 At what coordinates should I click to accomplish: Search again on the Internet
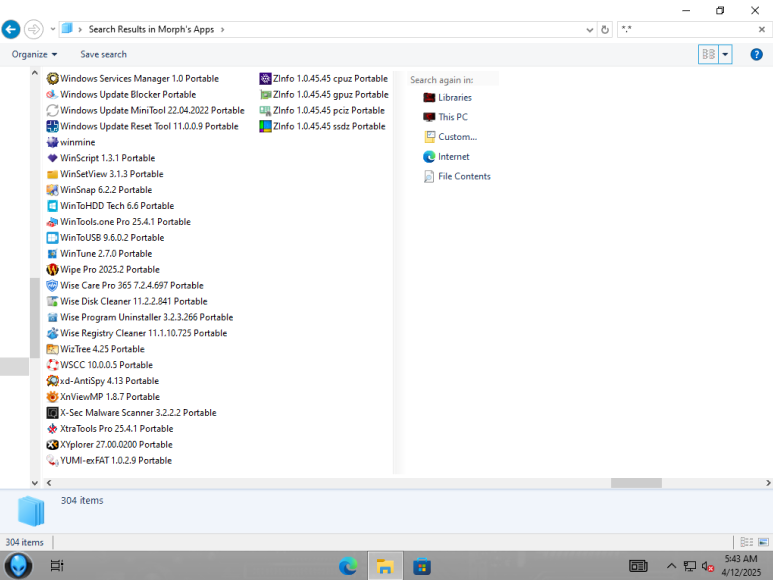point(446,157)
